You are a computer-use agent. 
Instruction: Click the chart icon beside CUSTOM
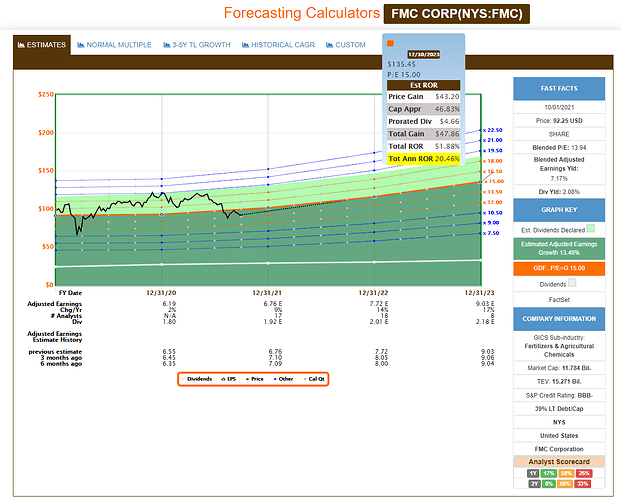coord(330,45)
